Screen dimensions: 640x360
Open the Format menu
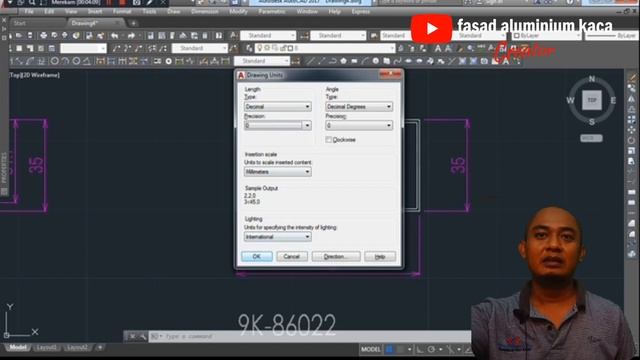122,11
